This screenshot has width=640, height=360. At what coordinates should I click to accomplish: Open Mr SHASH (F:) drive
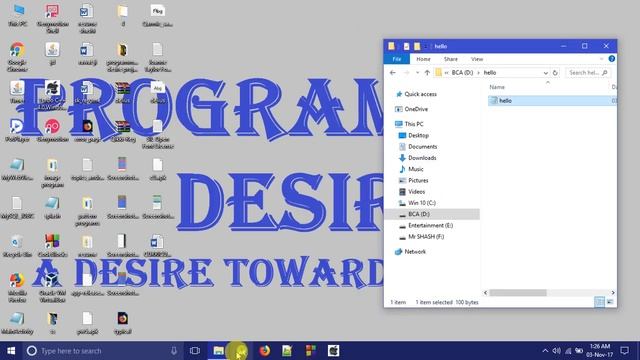point(426,237)
